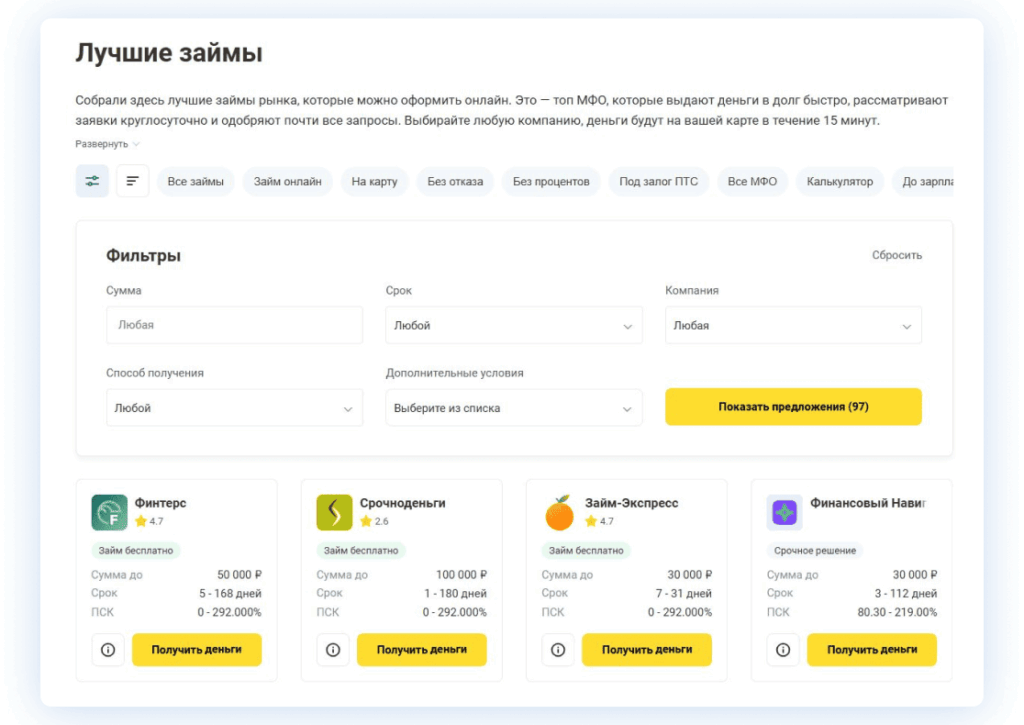Click the Займ-Экспресс rating star

[591, 521]
